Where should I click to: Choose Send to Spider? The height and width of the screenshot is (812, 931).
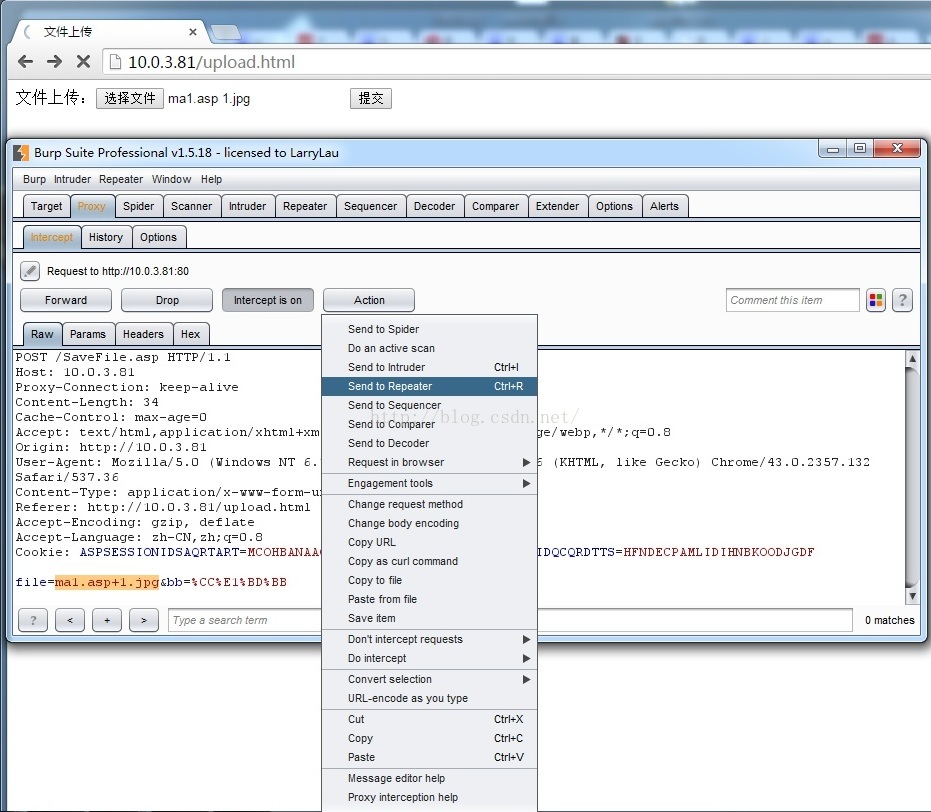429,329
